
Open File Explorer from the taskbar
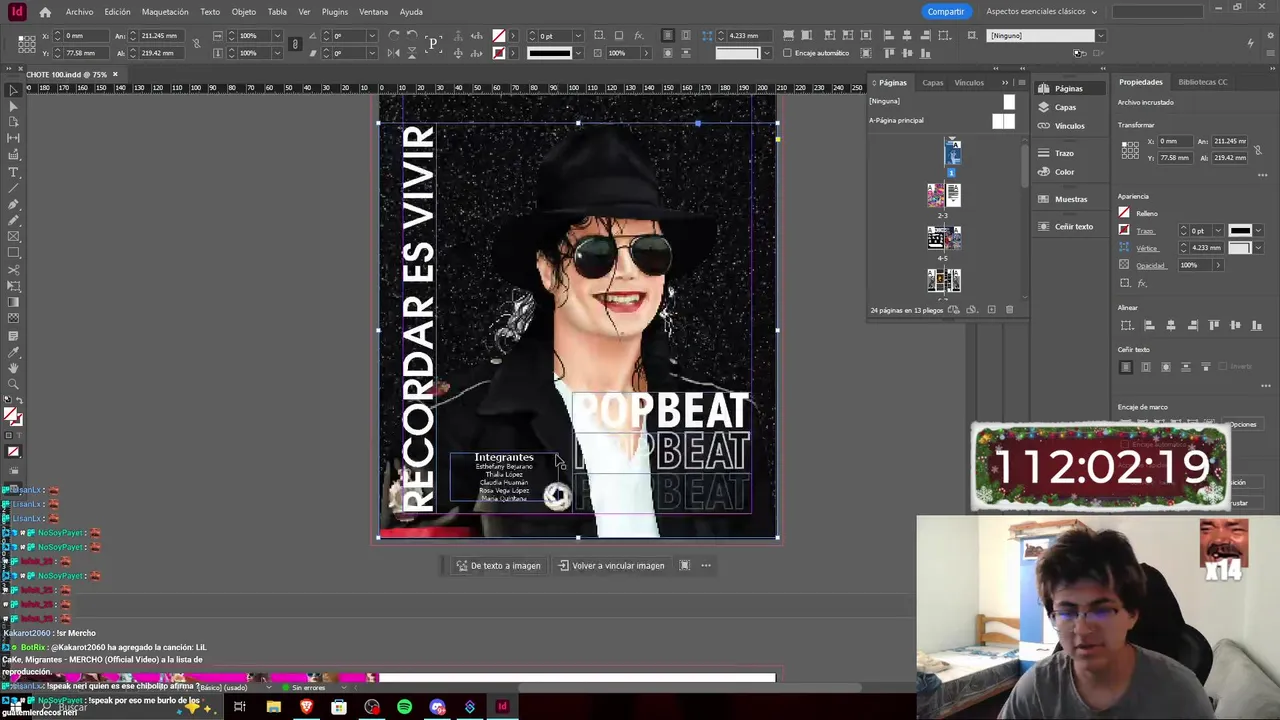[x=273, y=708]
